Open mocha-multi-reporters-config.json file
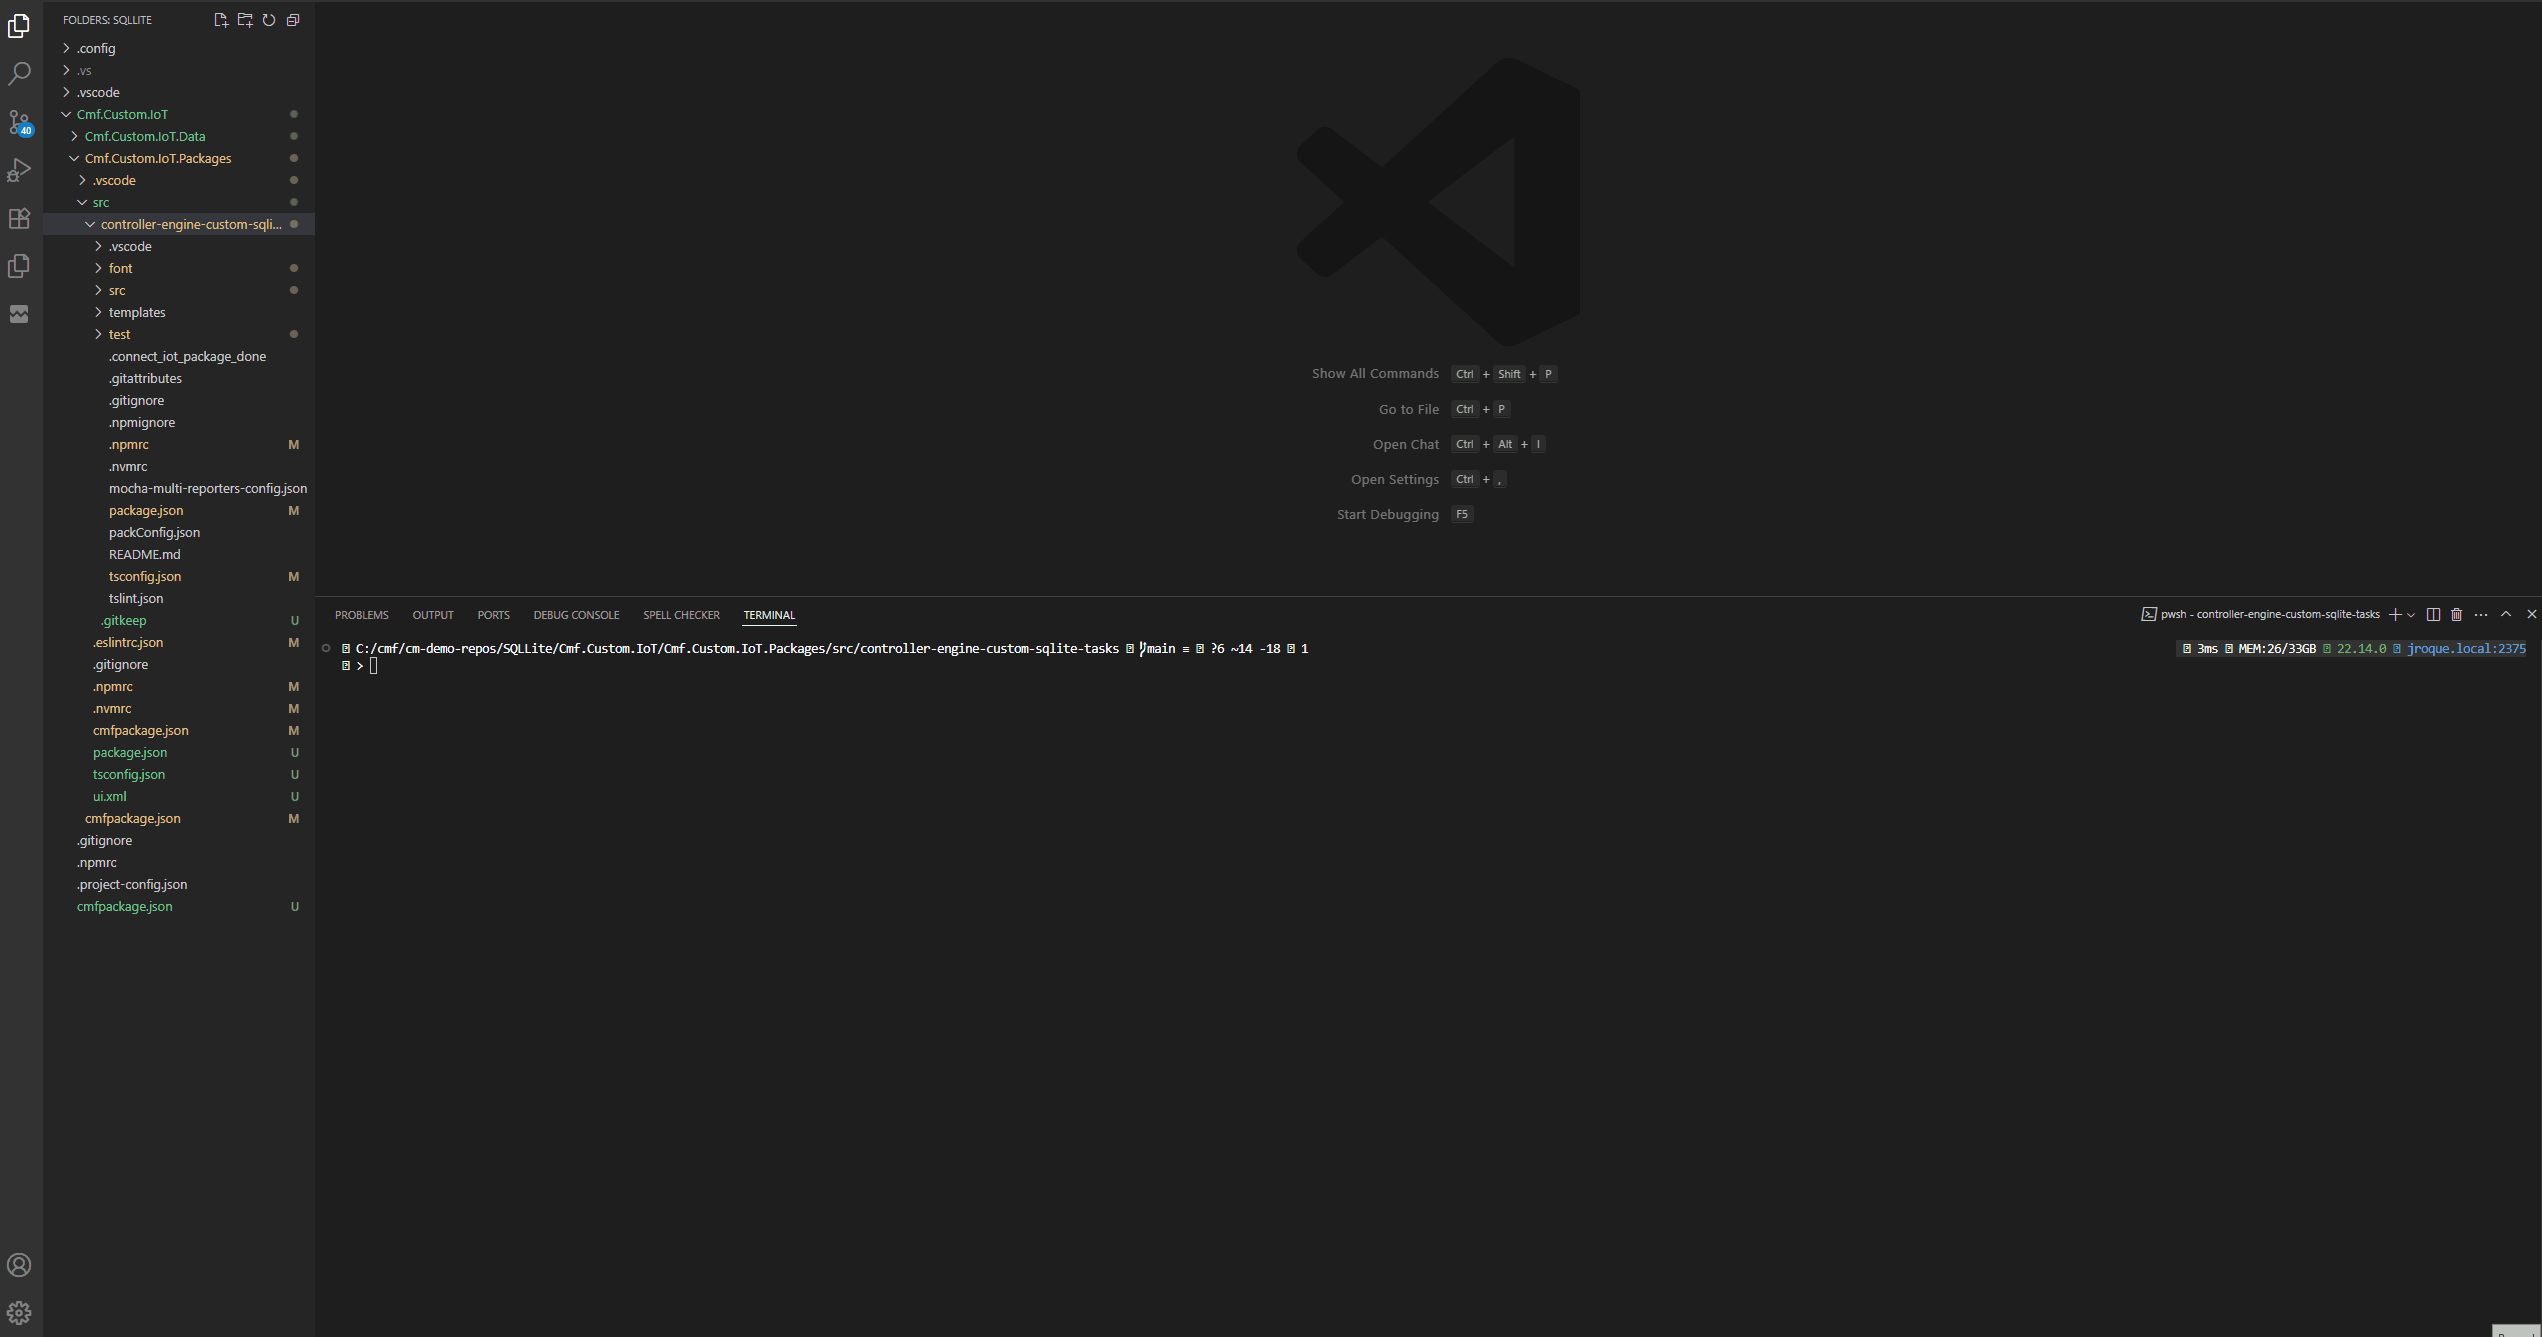2542x1337 pixels. 180,488
